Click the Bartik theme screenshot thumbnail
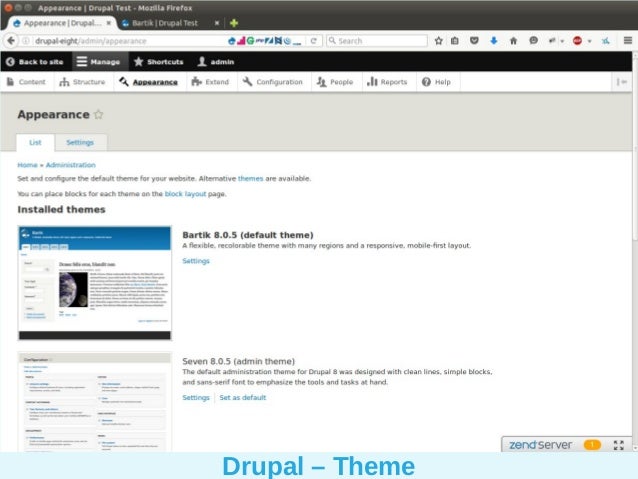The width and height of the screenshot is (638, 479). click(x=94, y=283)
